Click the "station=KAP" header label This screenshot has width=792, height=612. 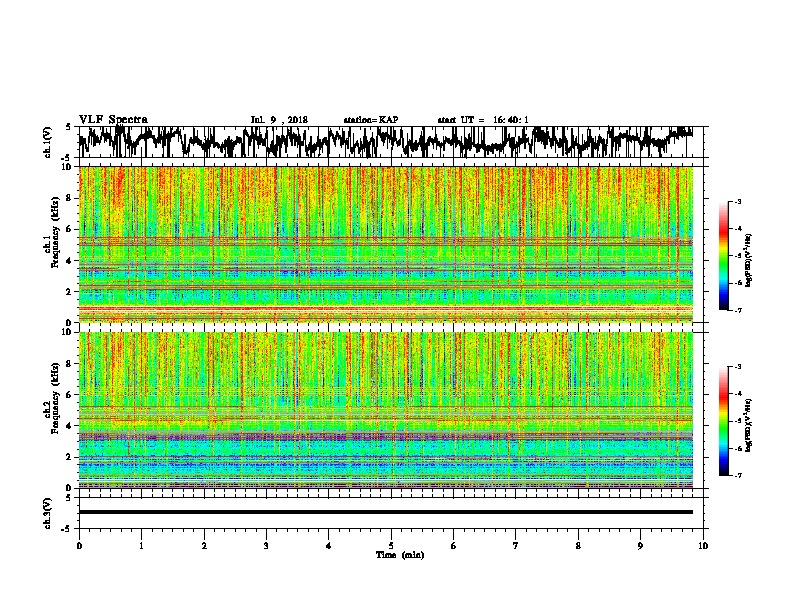[371, 120]
